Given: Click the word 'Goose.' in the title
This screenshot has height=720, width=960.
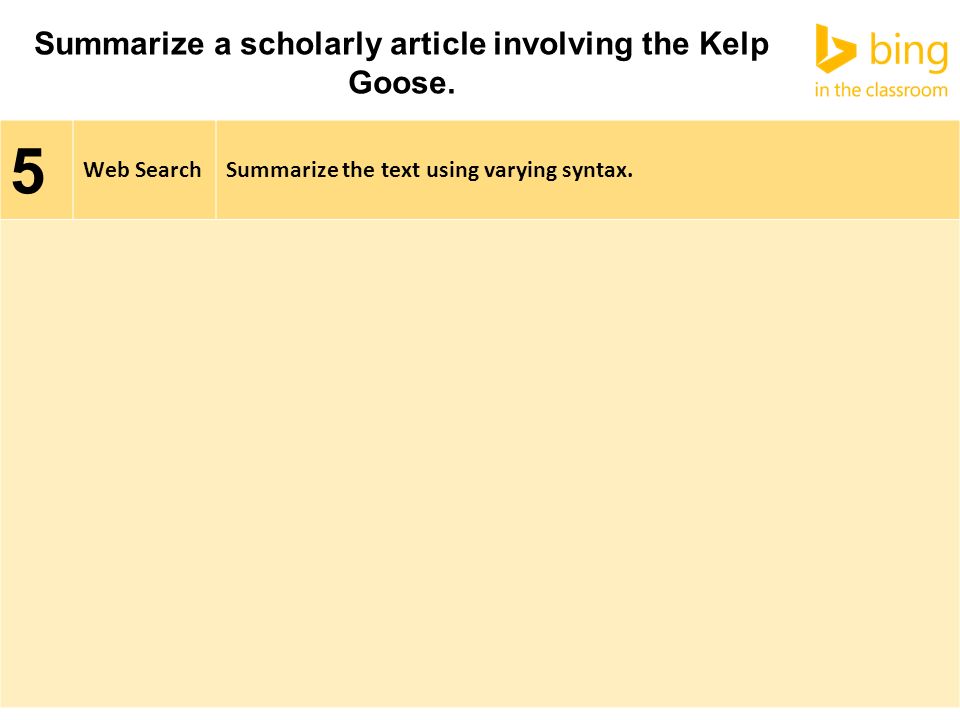Looking at the screenshot, I should coord(402,83).
